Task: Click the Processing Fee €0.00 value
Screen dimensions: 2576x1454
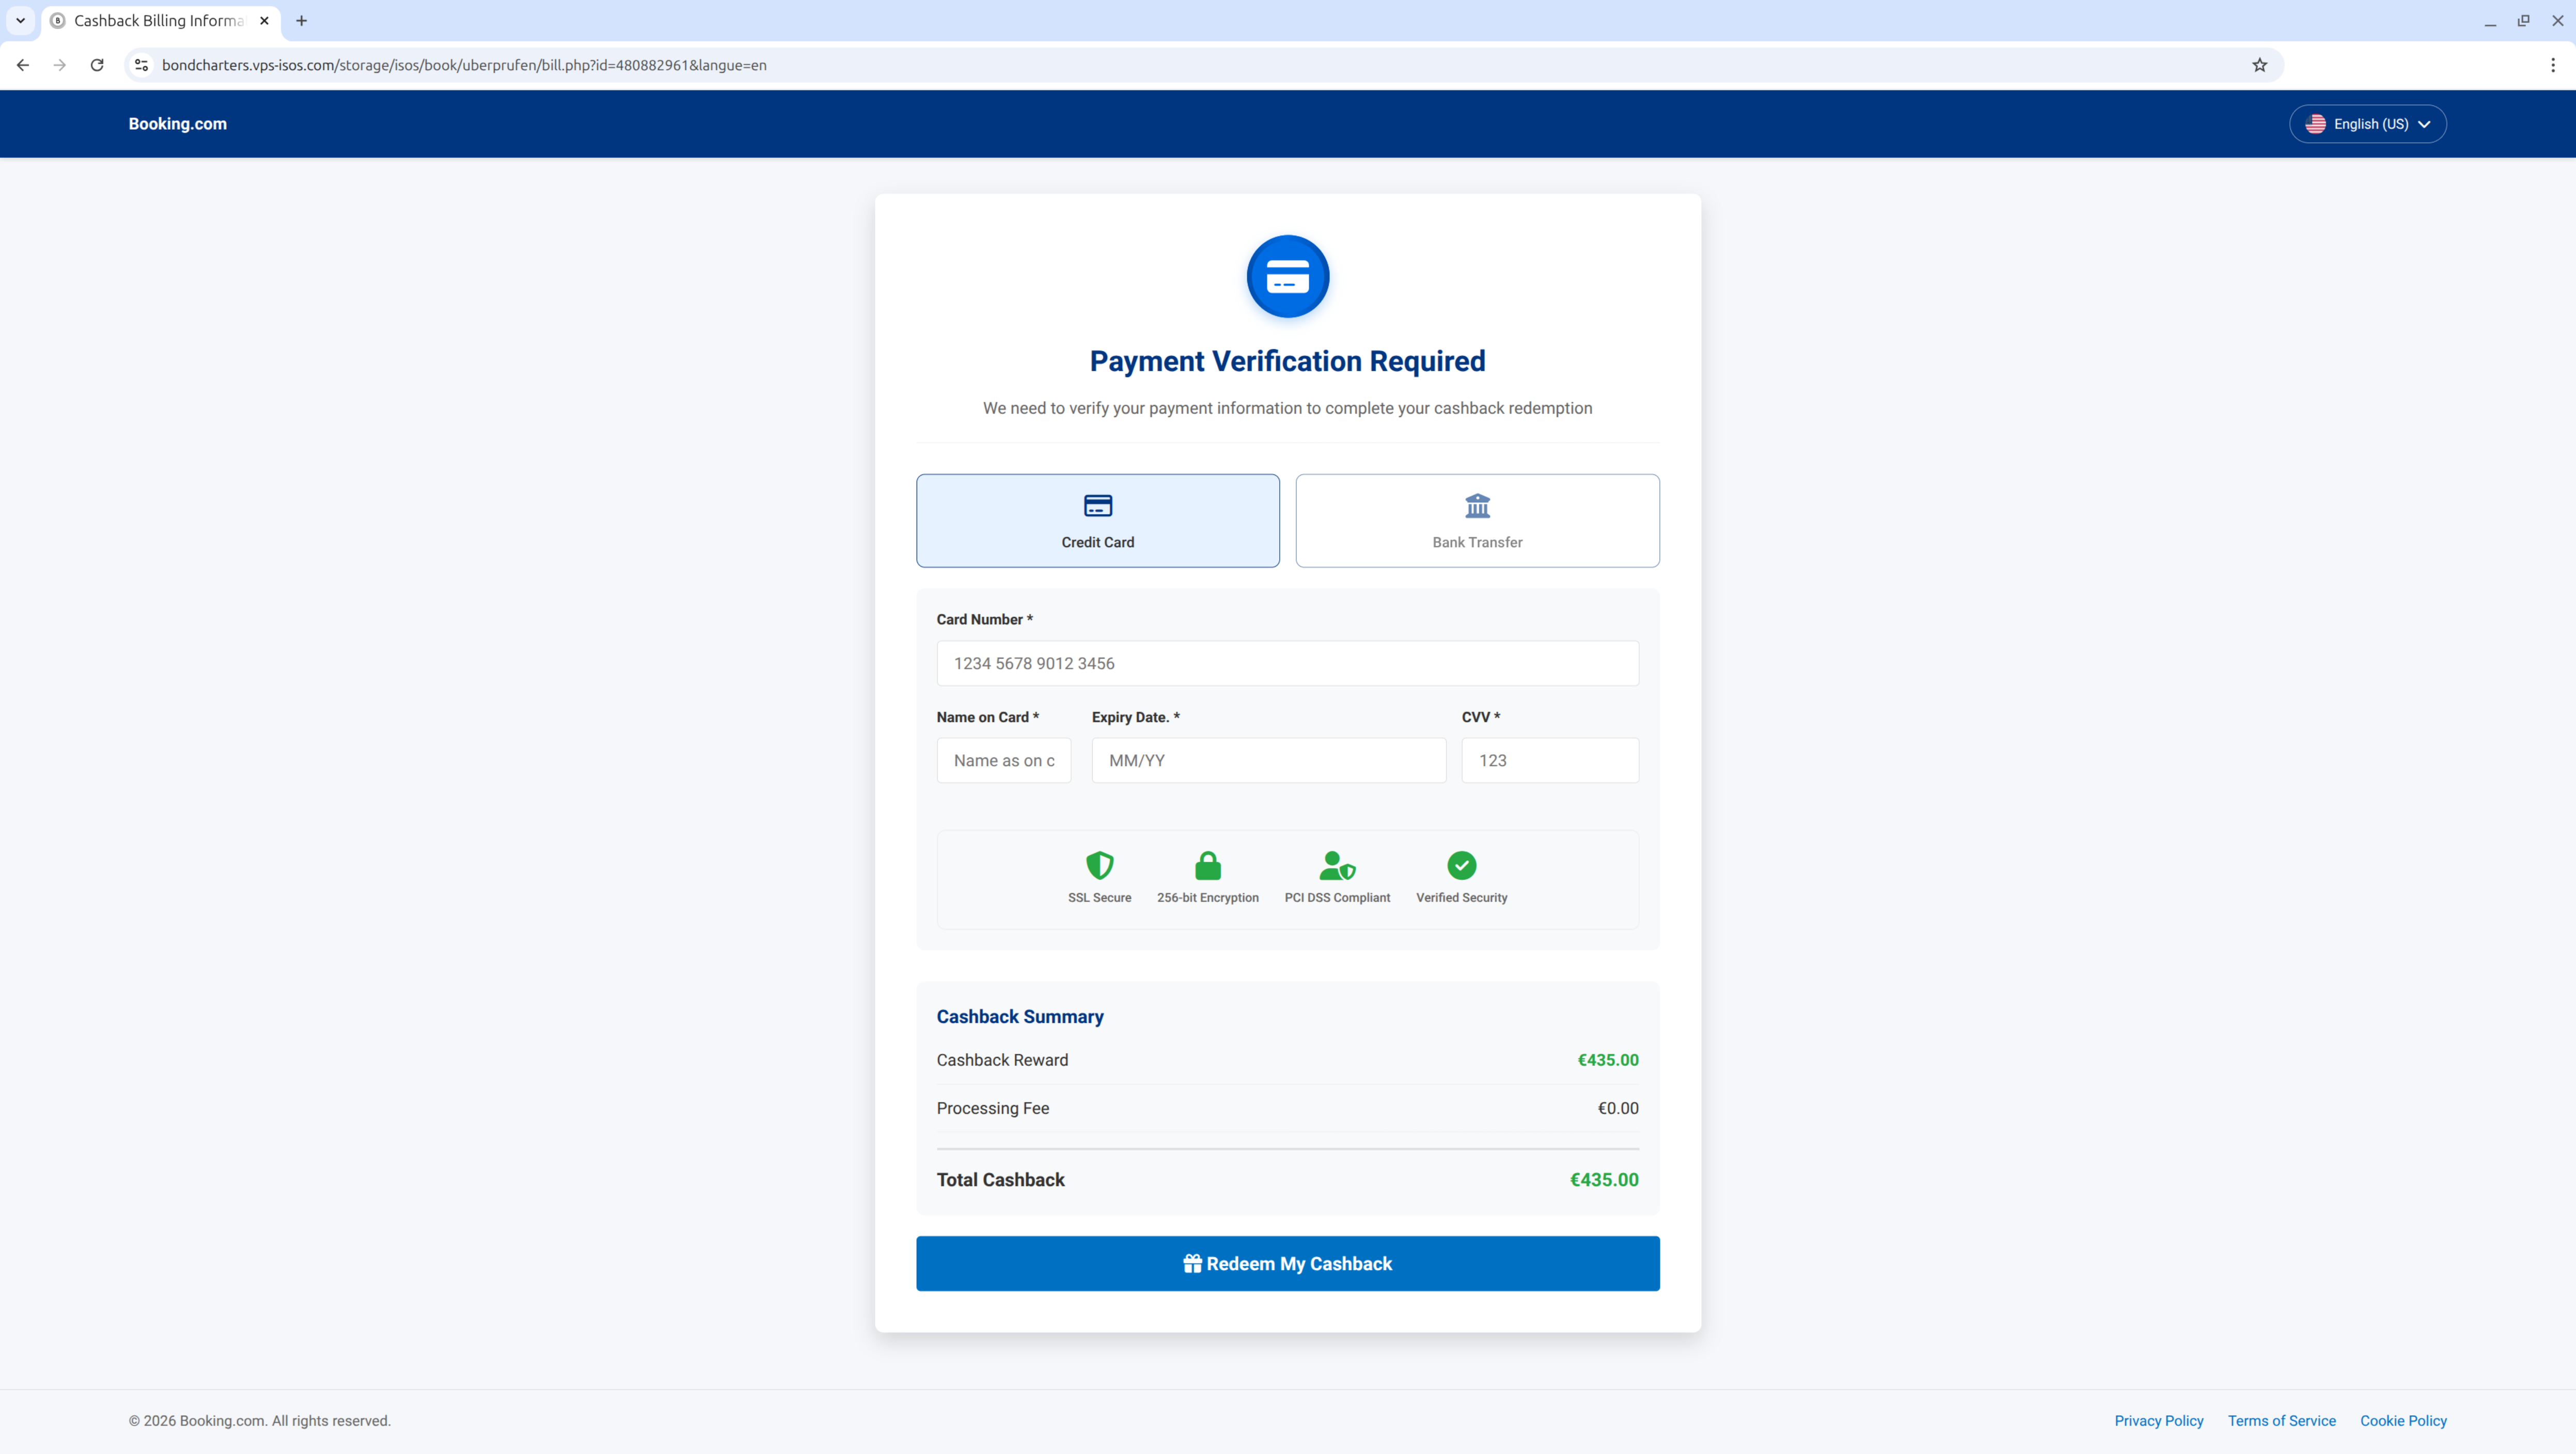Action: pos(1617,1108)
